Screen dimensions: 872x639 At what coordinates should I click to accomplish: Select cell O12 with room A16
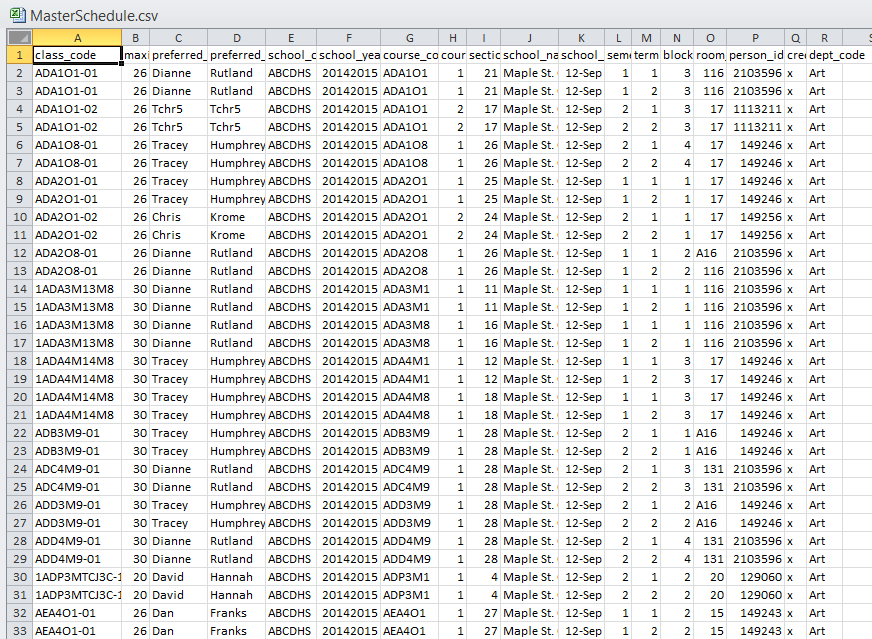point(709,253)
